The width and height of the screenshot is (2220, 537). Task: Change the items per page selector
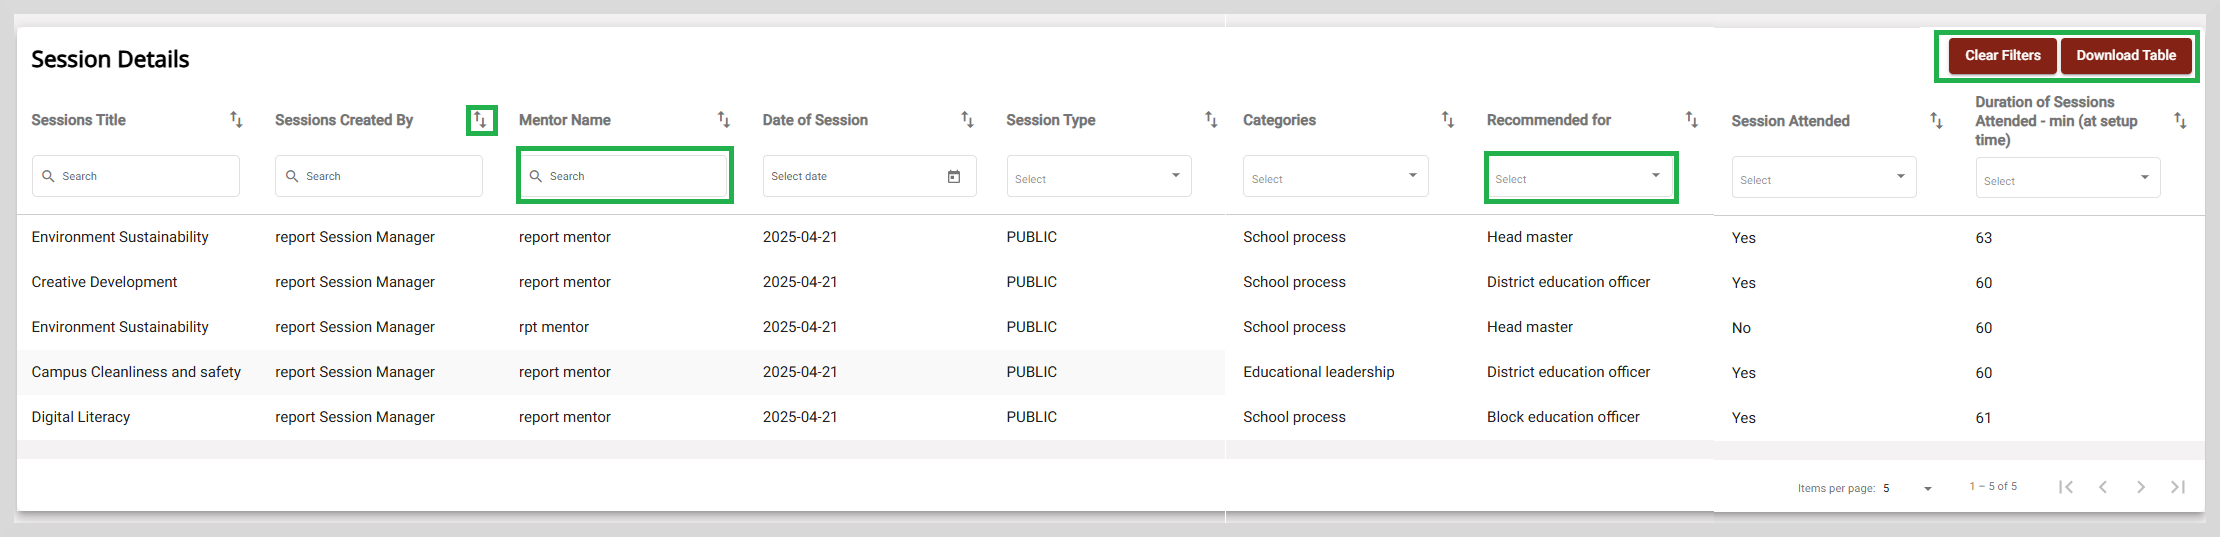[1908, 488]
